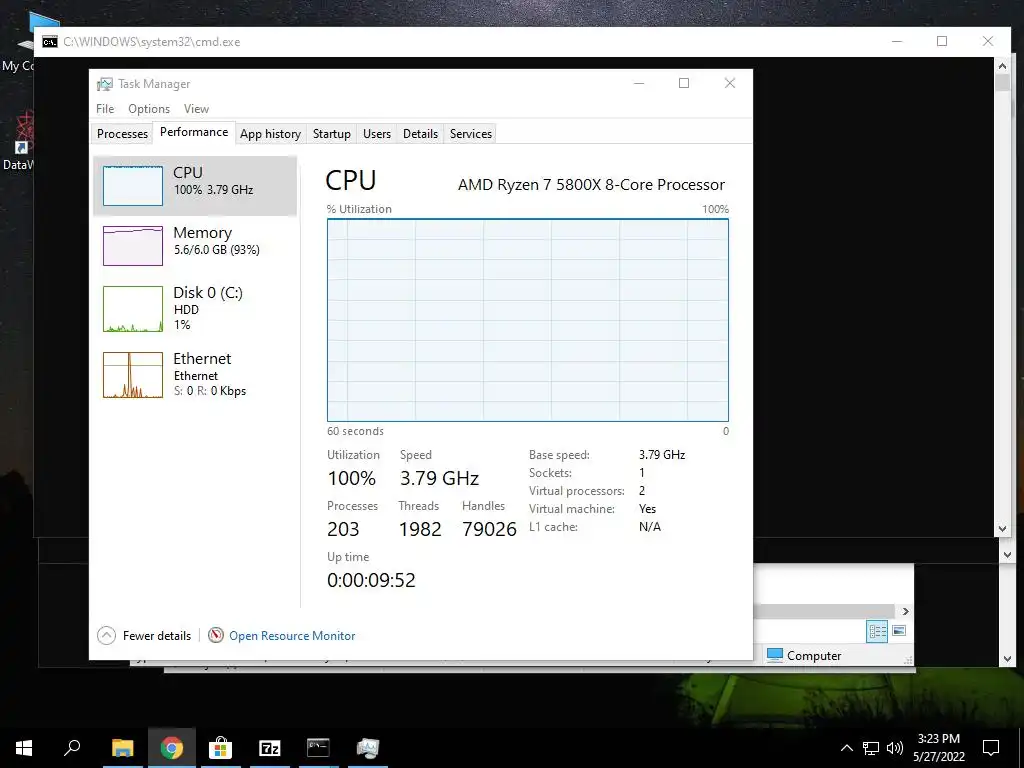Click the 60 seconds graph label
Screen dimensions: 1024x768
point(355,431)
